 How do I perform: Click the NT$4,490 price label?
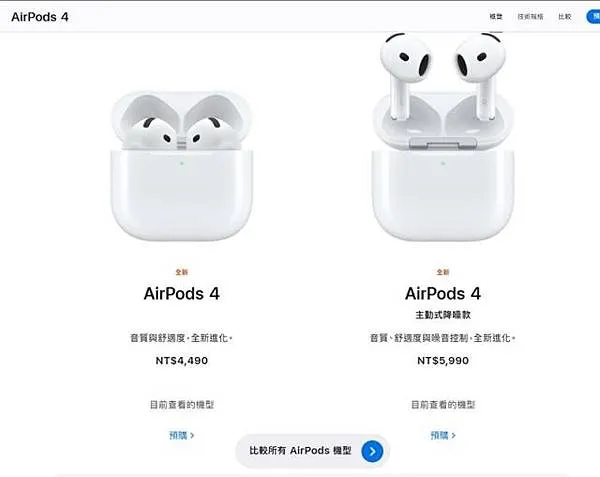coord(182,360)
